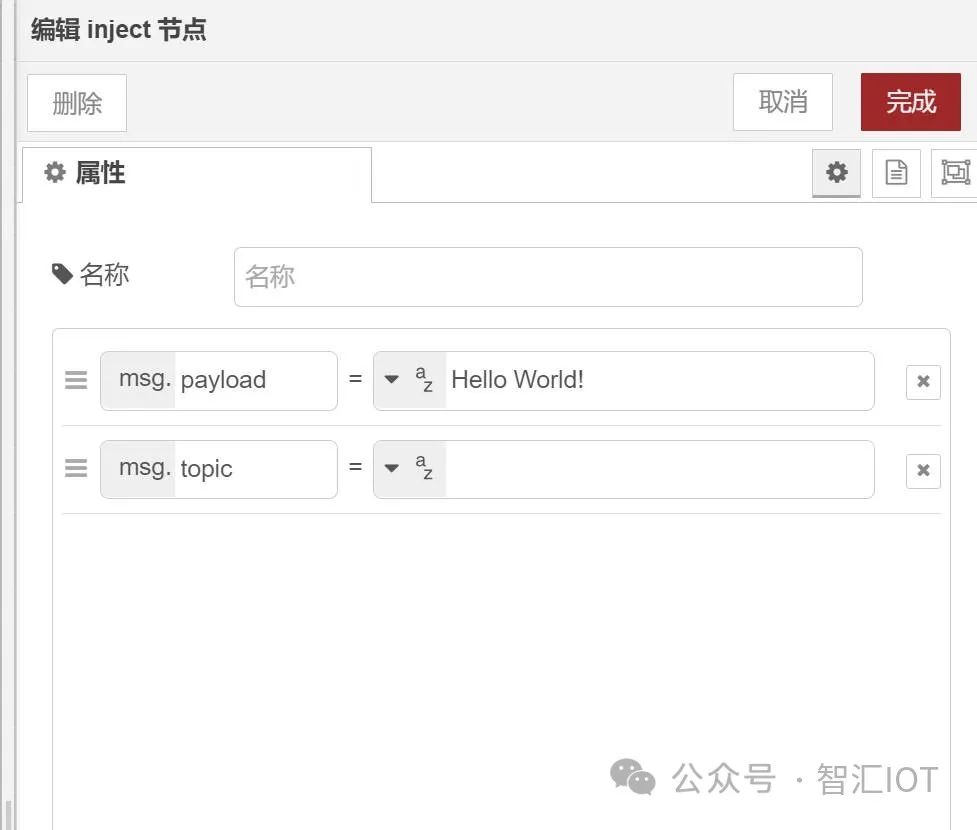Image resolution: width=977 pixels, height=830 pixels.
Task: Grab the payload row reorder handle
Action: click(x=76, y=379)
